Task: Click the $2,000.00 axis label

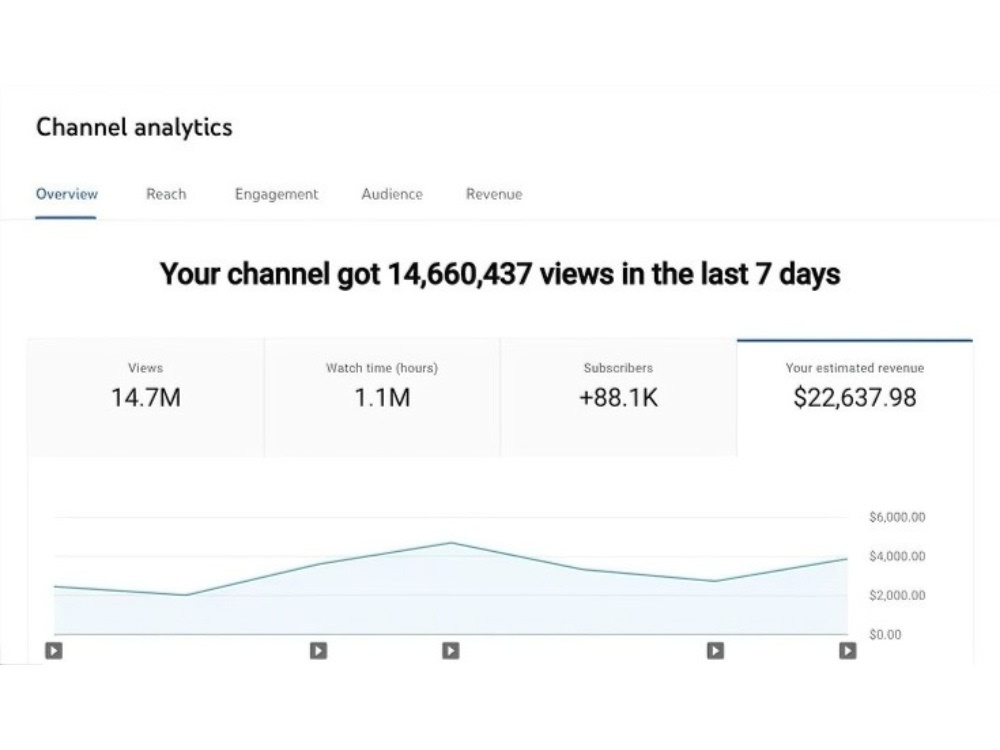Action: 897,595
